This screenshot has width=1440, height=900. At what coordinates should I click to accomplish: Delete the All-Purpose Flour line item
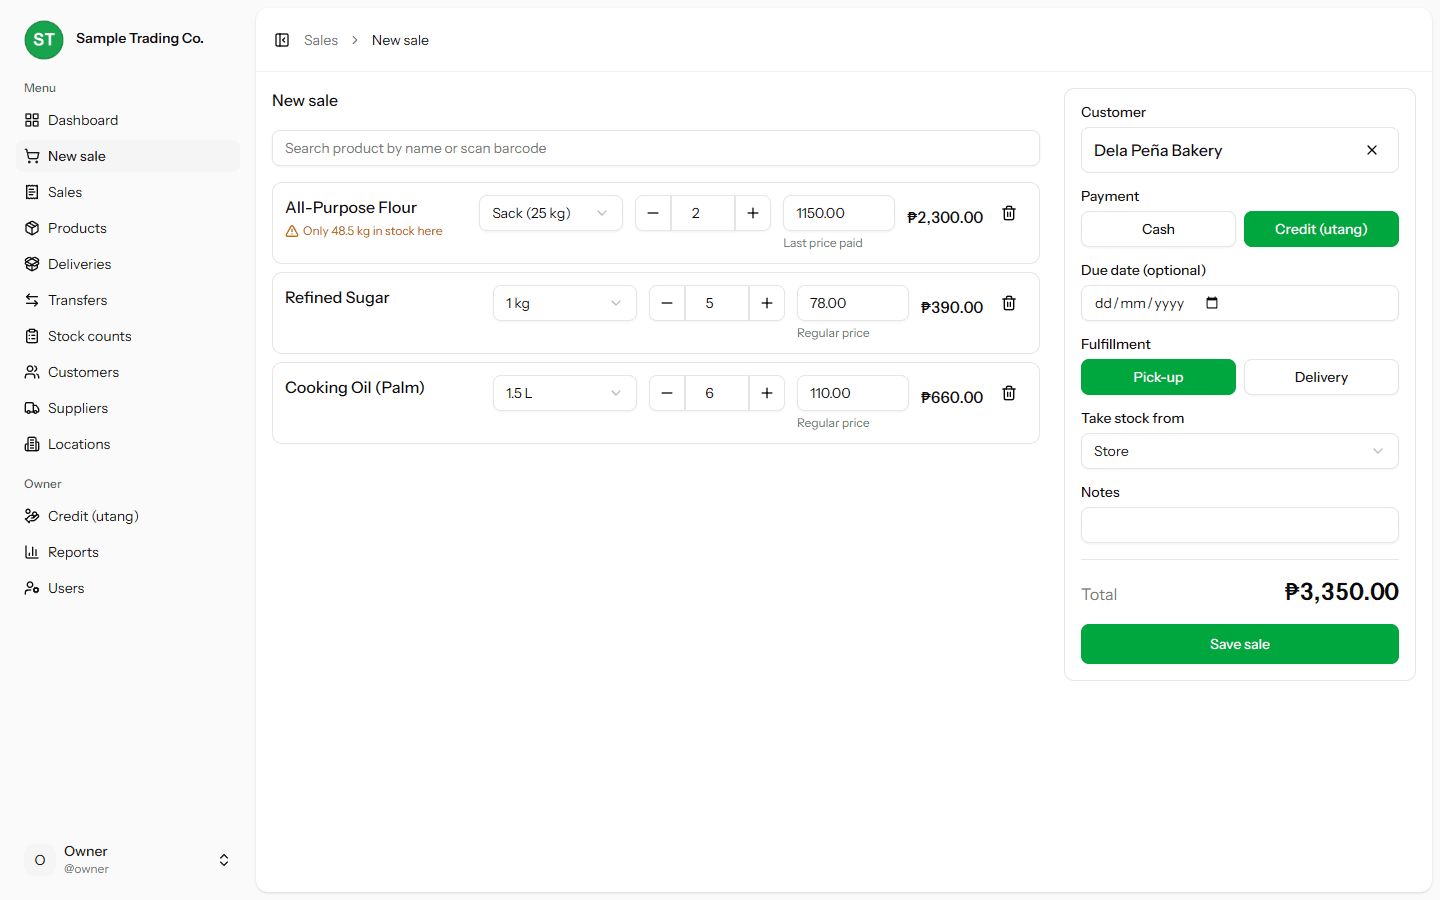point(1009,213)
